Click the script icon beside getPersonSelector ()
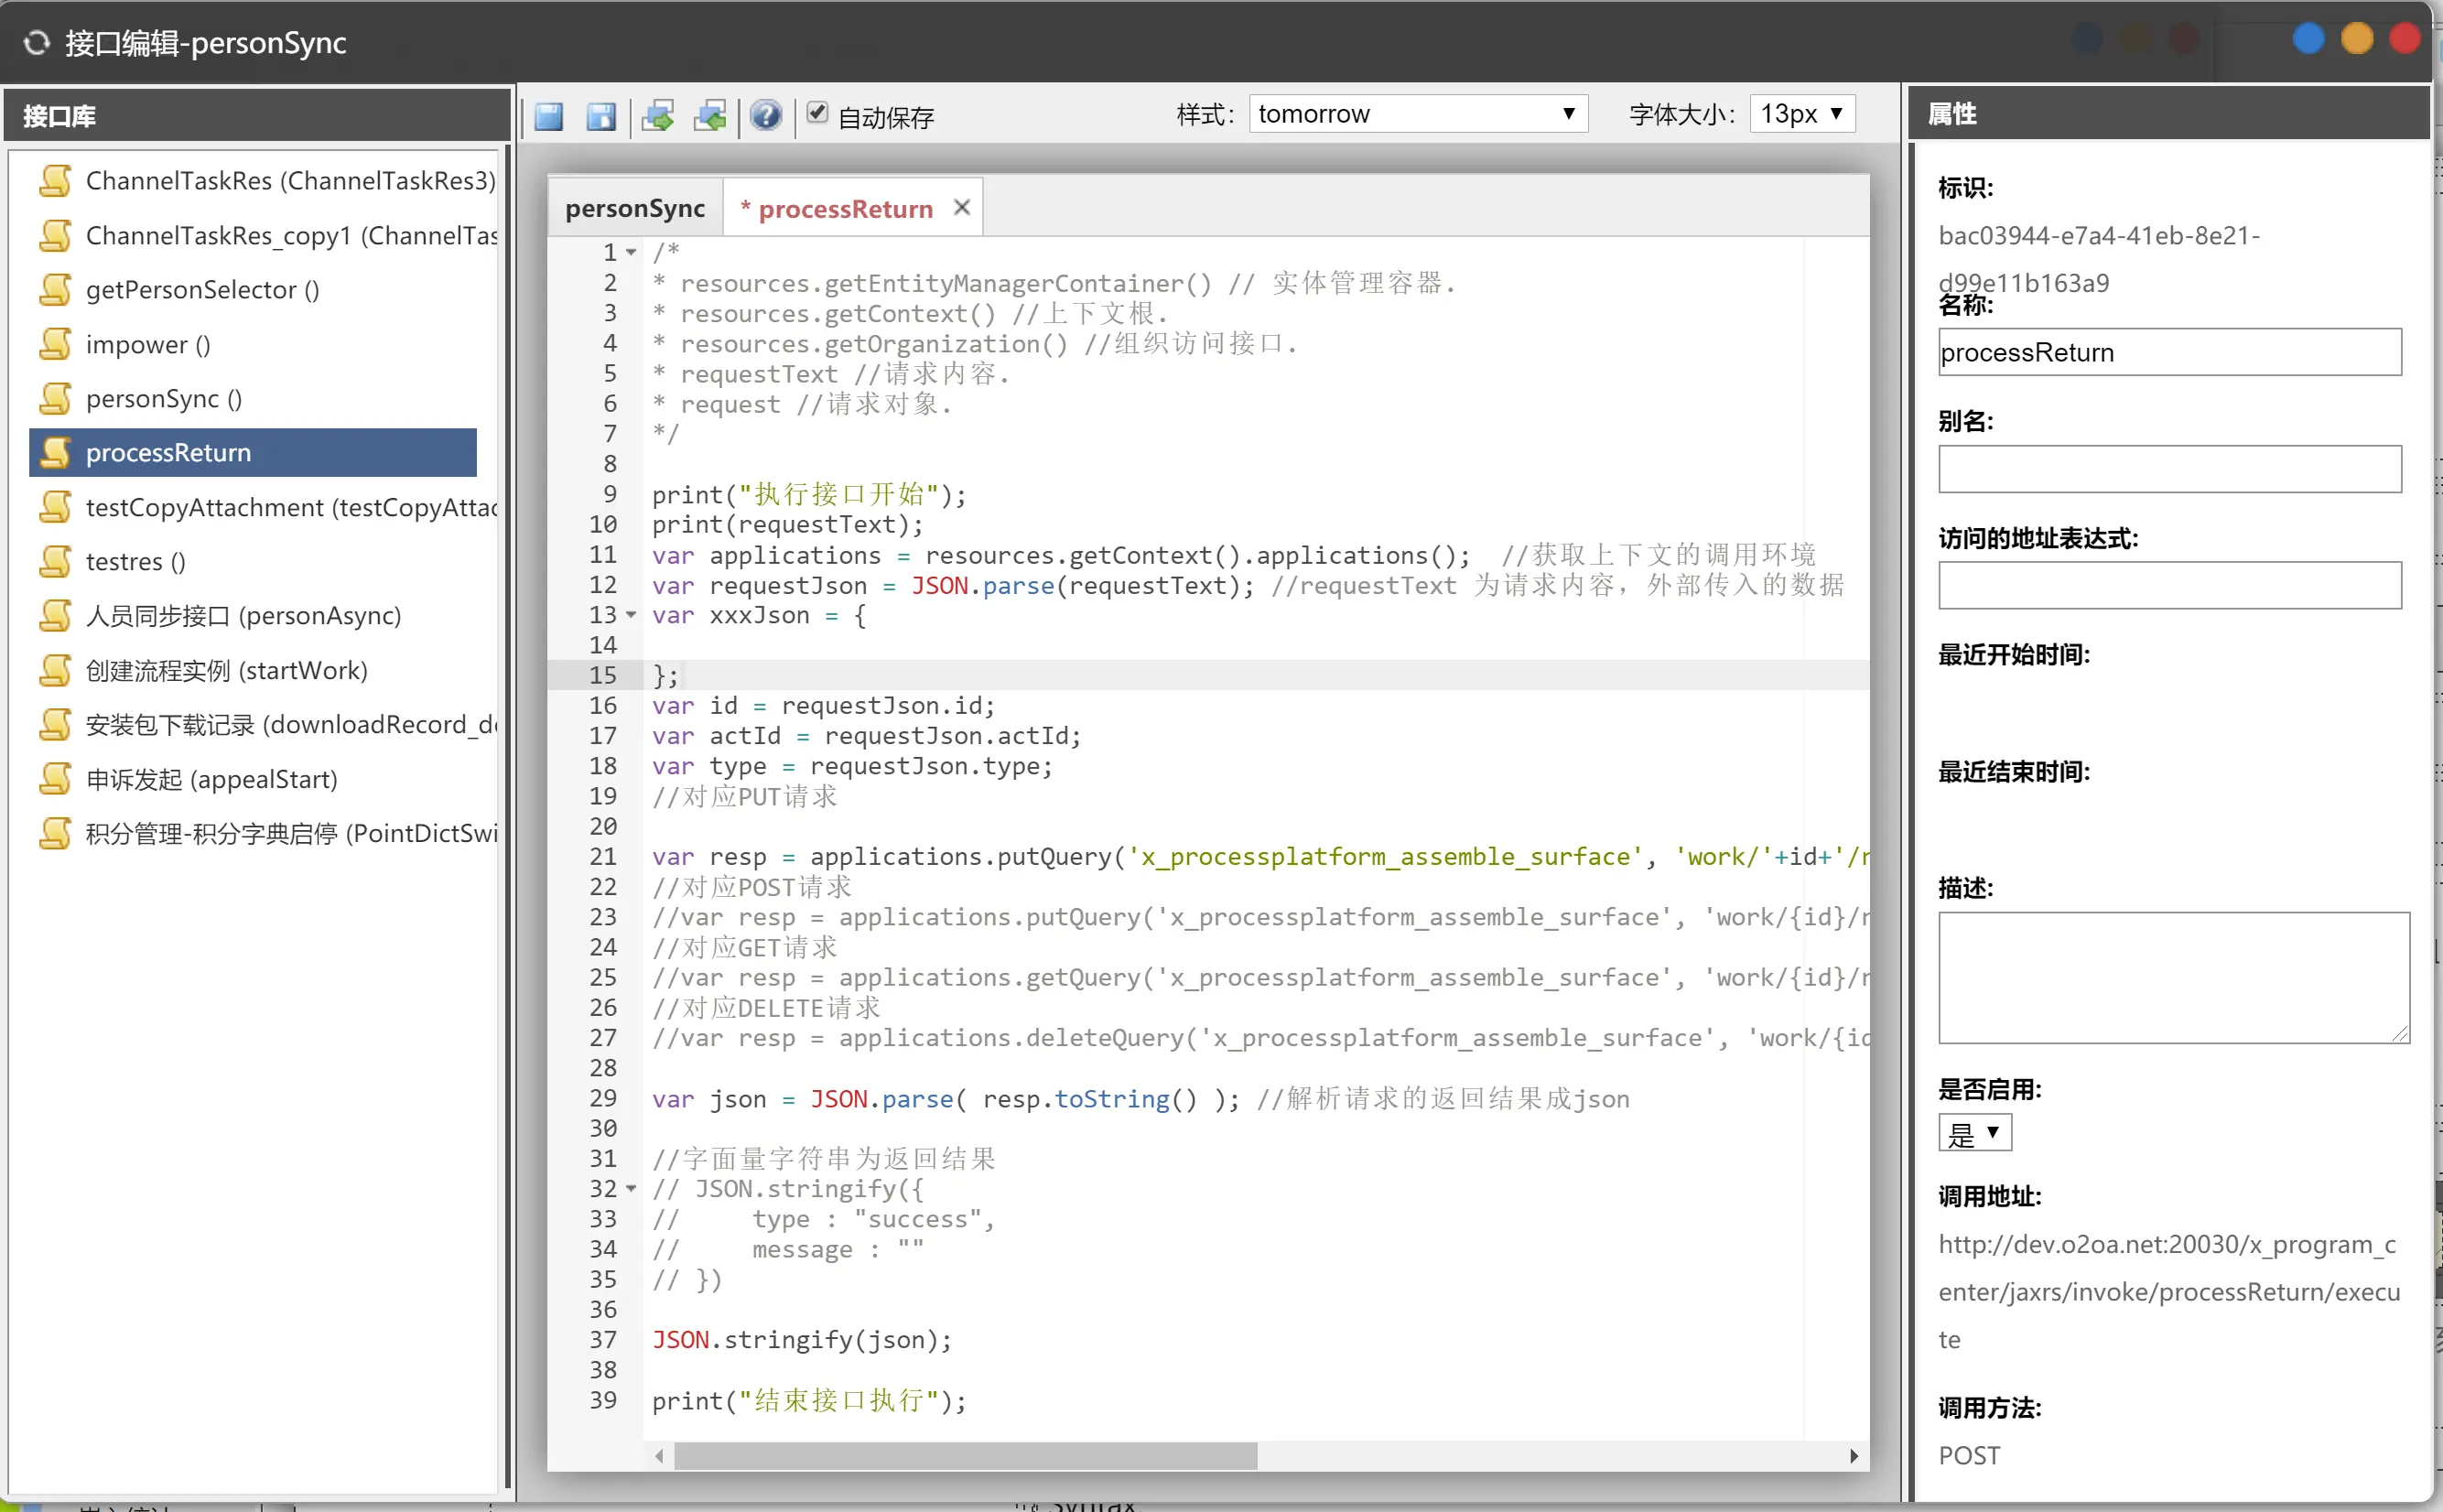Image resolution: width=2443 pixels, height=1512 pixels. point(56,290)
